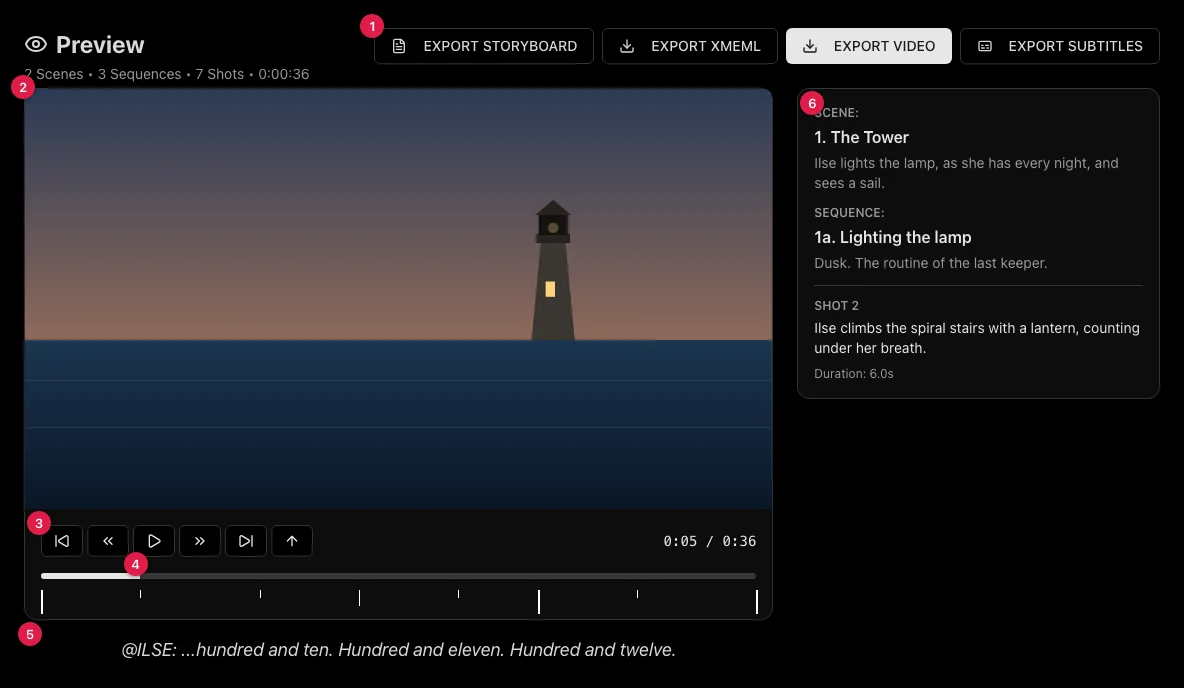Click the Export Storyboard button
The image size is (1184, 688).
click(x=483, y=46)
